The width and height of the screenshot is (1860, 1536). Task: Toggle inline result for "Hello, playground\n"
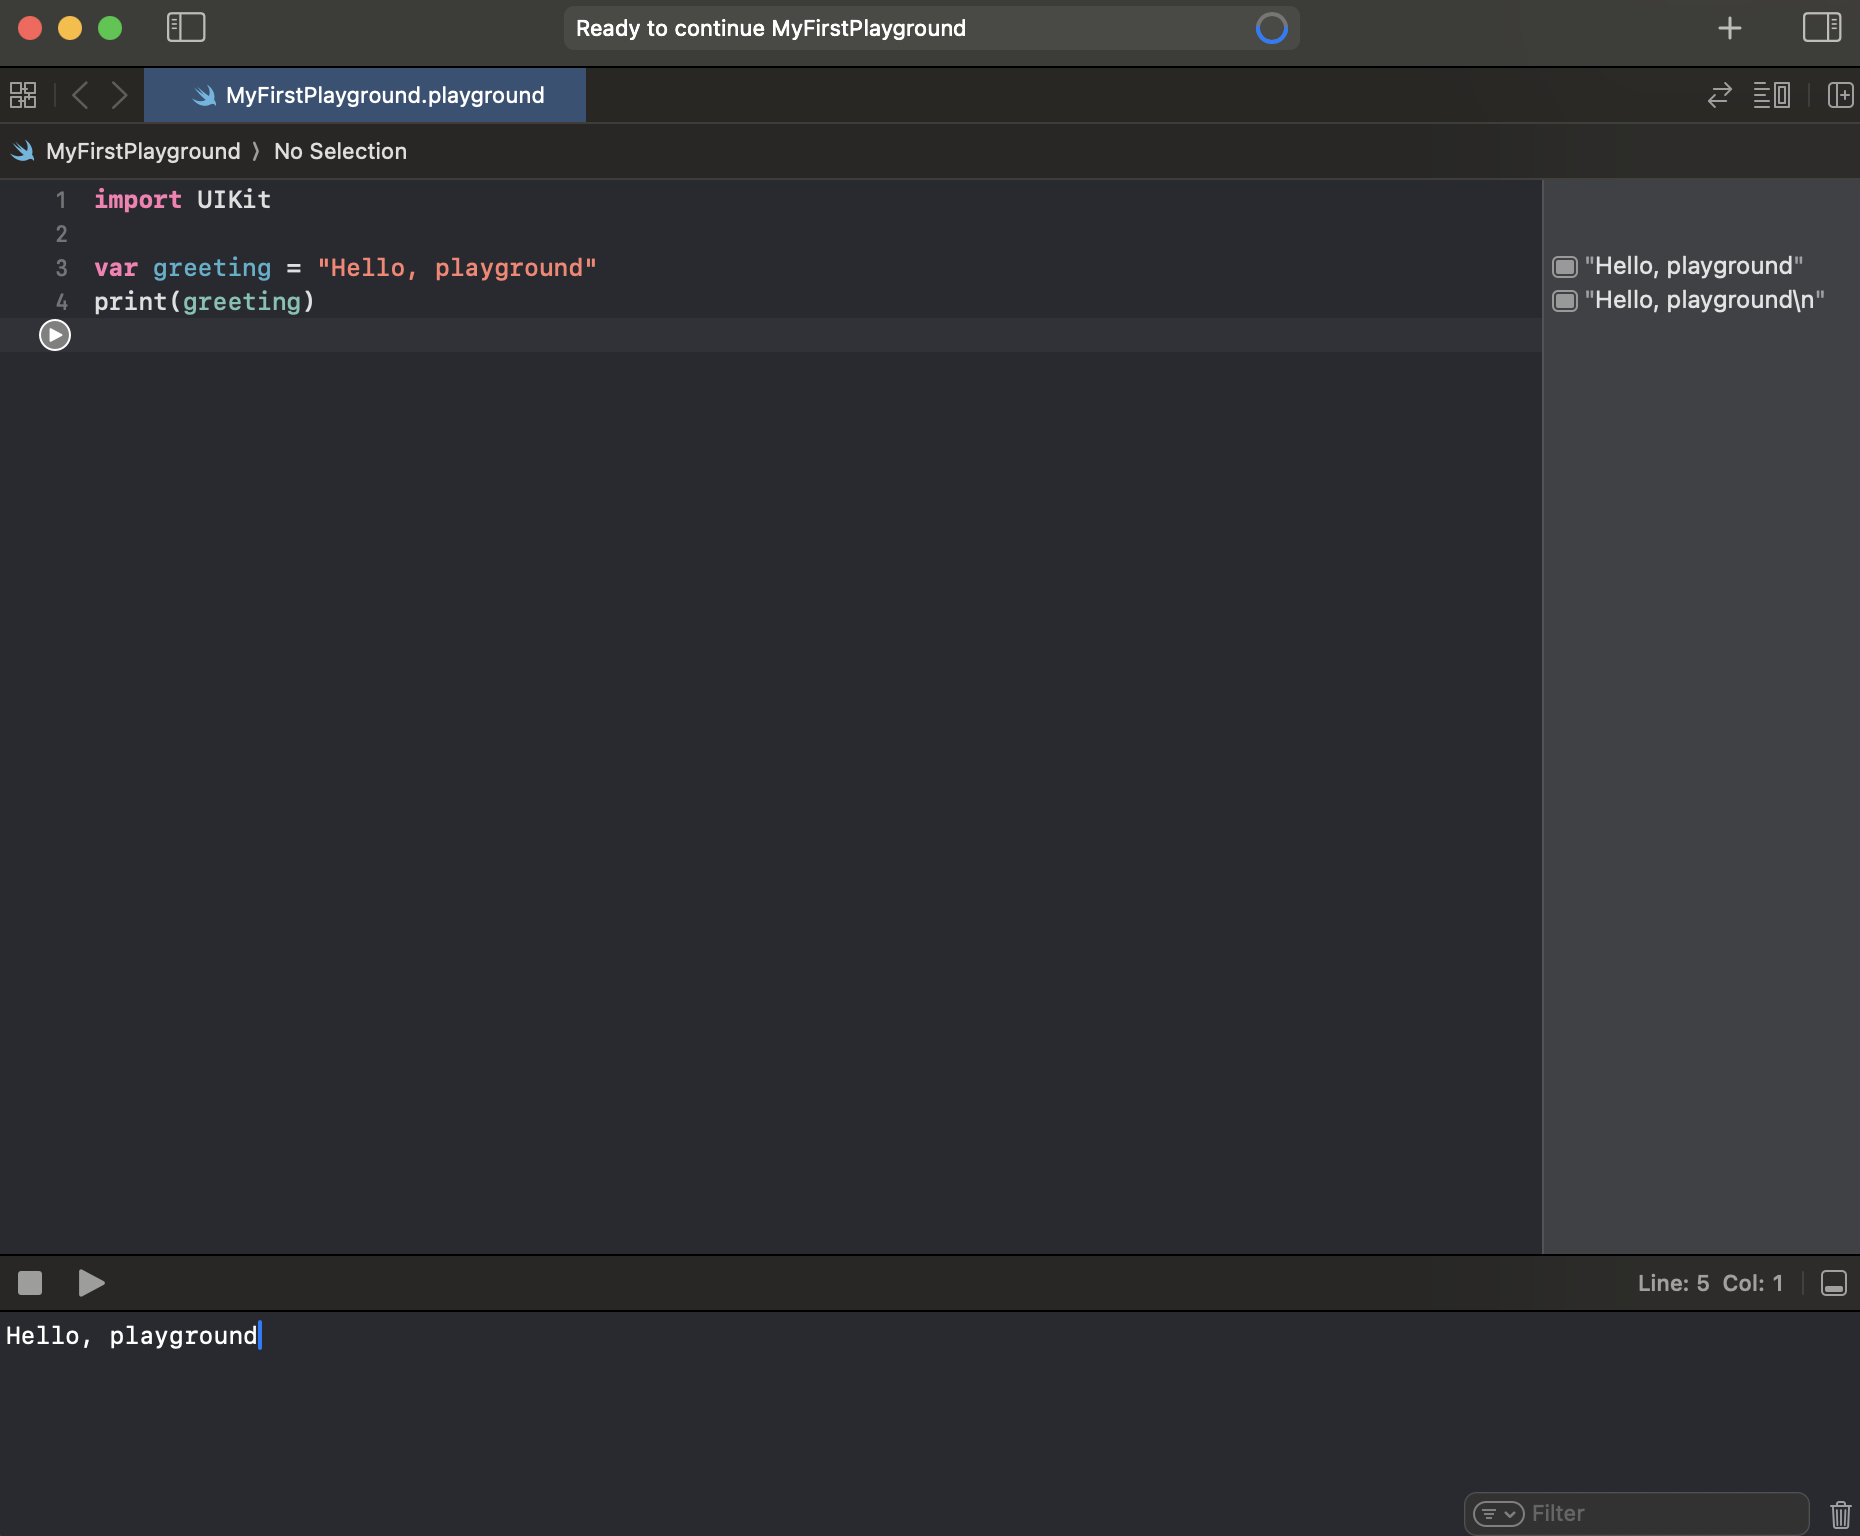point(1565,299)
